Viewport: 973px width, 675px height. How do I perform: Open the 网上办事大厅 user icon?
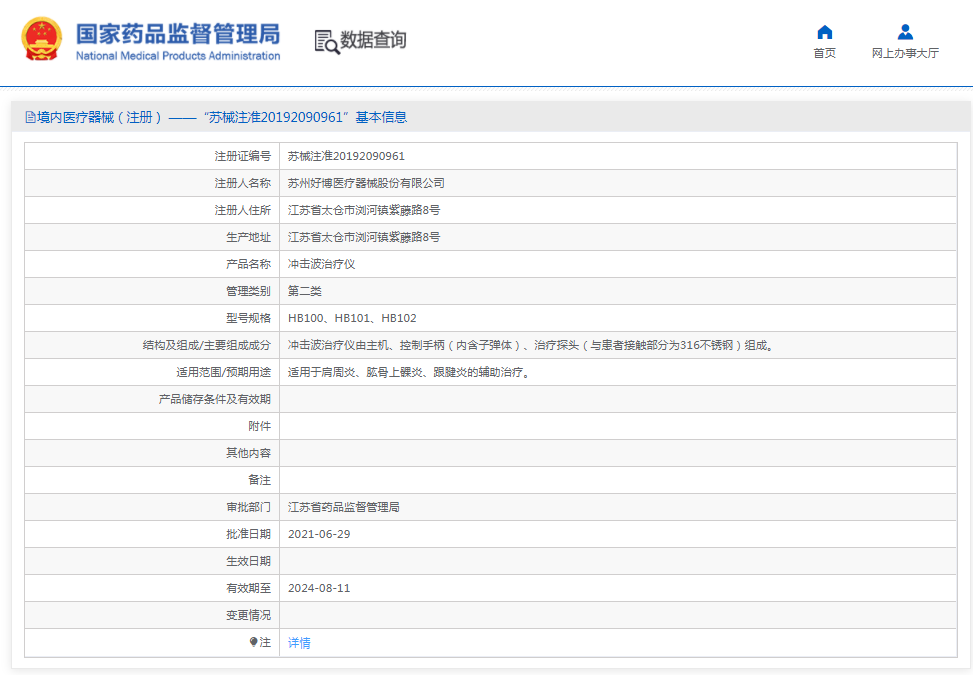tap(905, 32)
